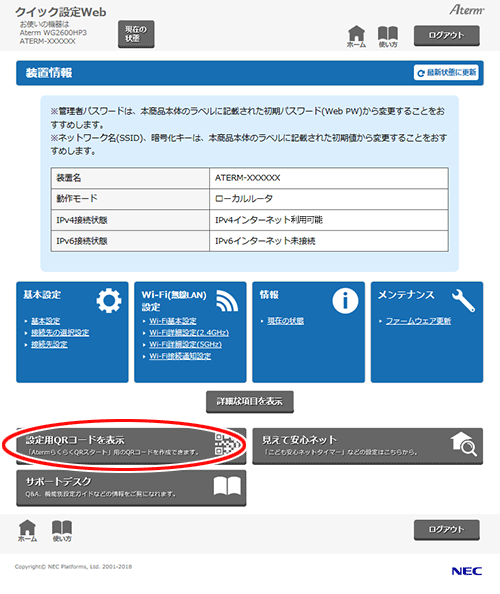
Task: Click the bottom ログアウト button
Action: pos(447,530)
